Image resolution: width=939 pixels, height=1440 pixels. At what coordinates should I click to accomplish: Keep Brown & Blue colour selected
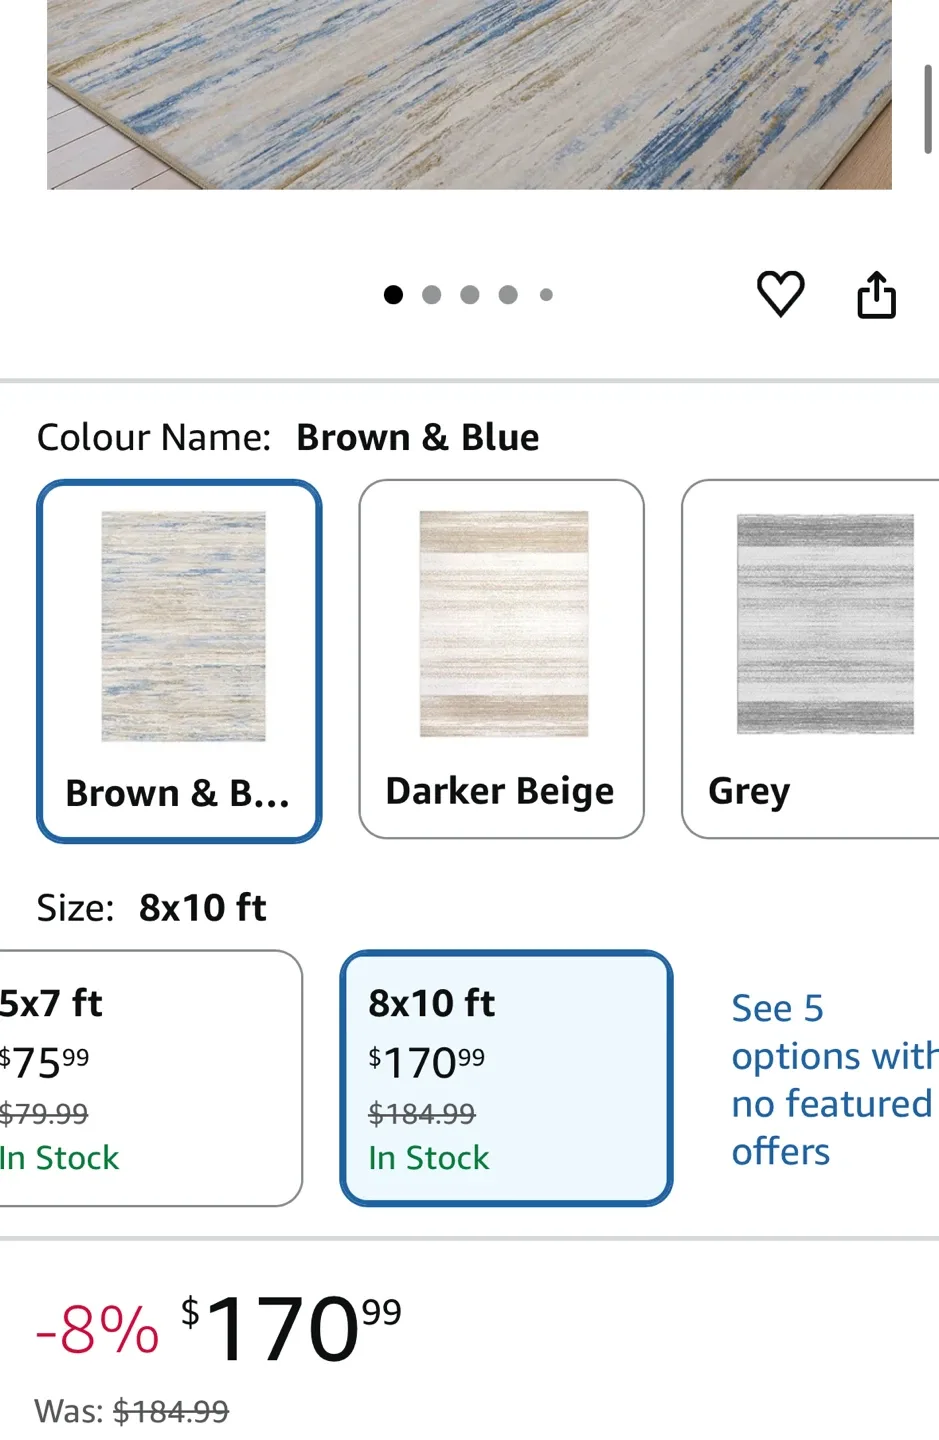coord(178,658)
